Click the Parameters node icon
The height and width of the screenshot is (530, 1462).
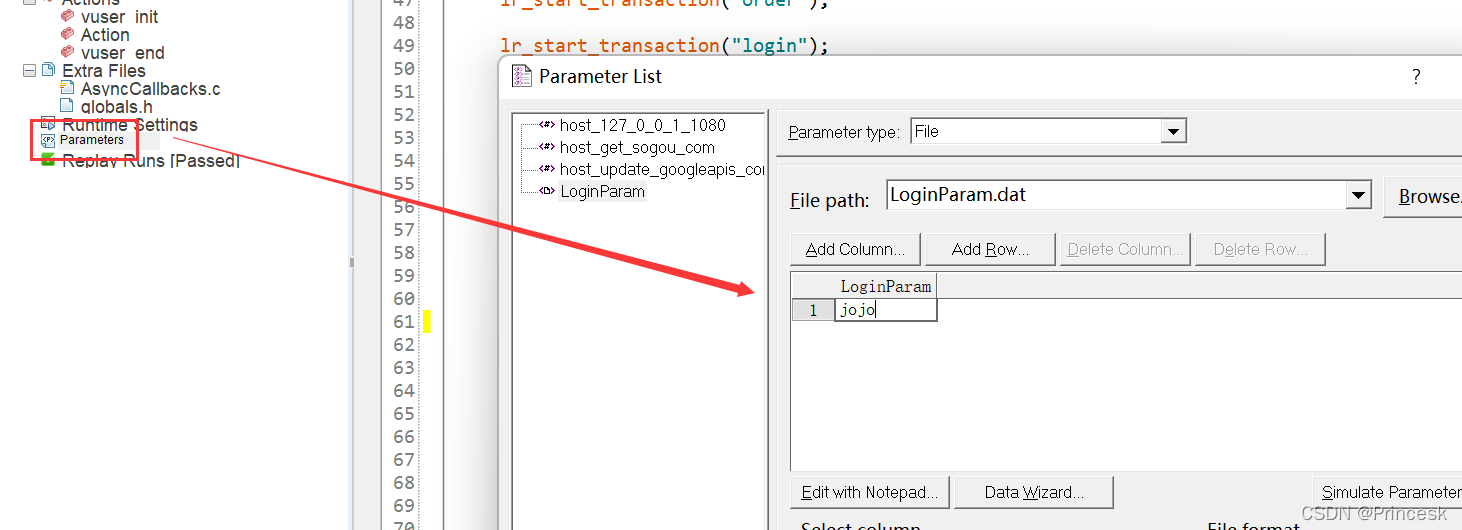(x=48, y=141)
